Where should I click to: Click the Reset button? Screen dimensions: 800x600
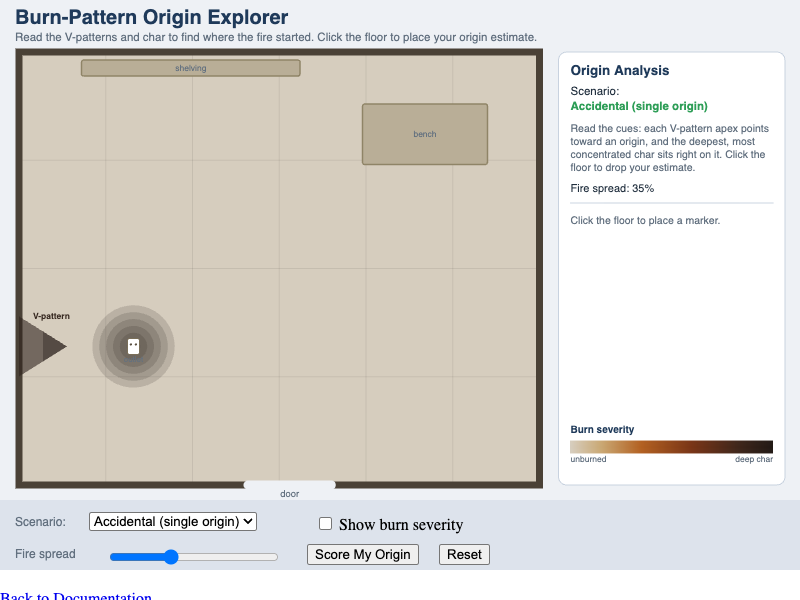(x=464, y=555)
